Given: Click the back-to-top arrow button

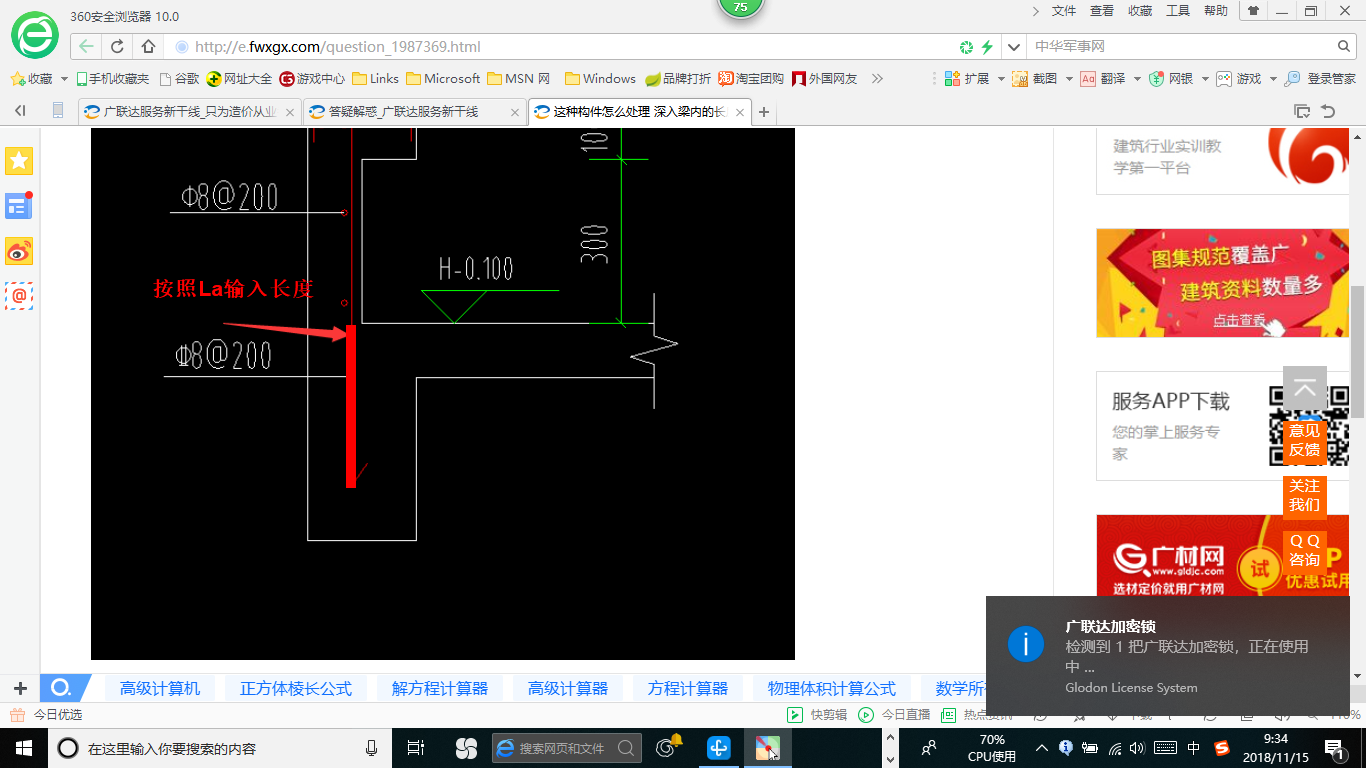Looking at the screenshot, I should pos(1304,388).
